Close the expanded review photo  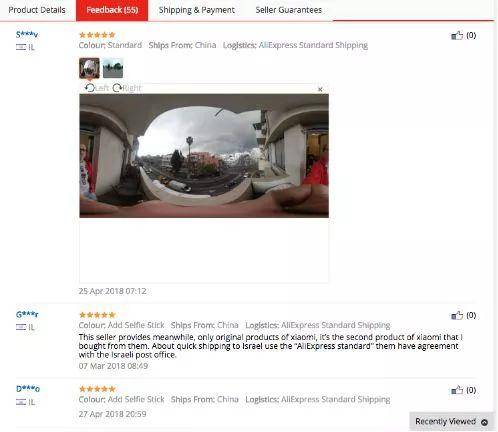[320, 89]
